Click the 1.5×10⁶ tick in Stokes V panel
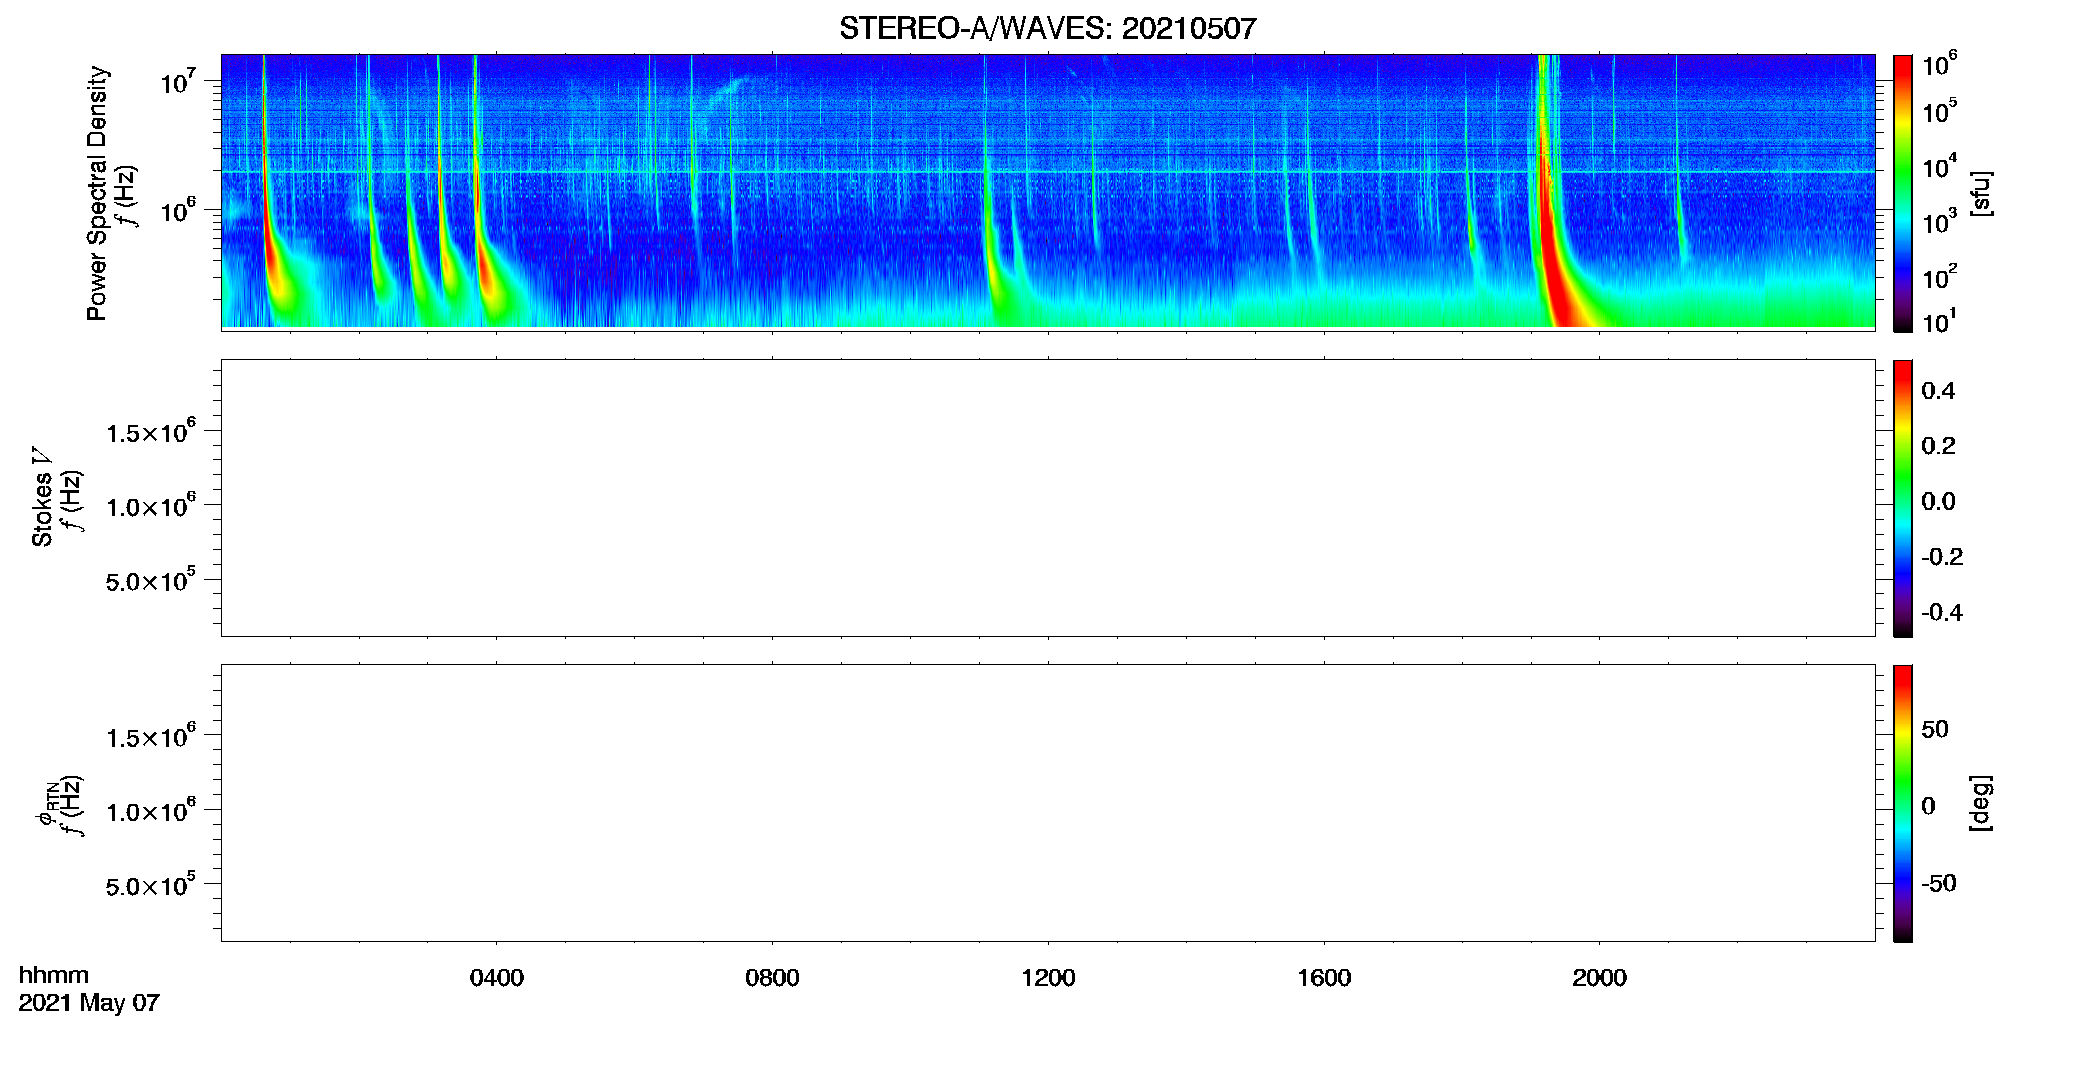Image resolution: width=2096 pixels, height=1080 pixels. [x=151, y=431]
